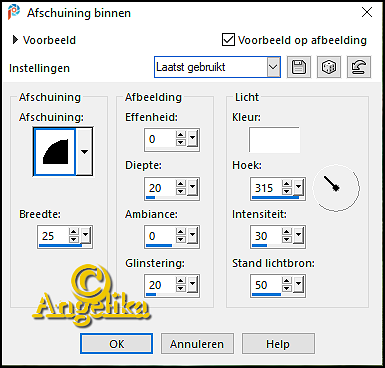The height and width of the screenshot is (368, 385).
Task: Click the Hoek angle dial control
Action: coord(336,188)
